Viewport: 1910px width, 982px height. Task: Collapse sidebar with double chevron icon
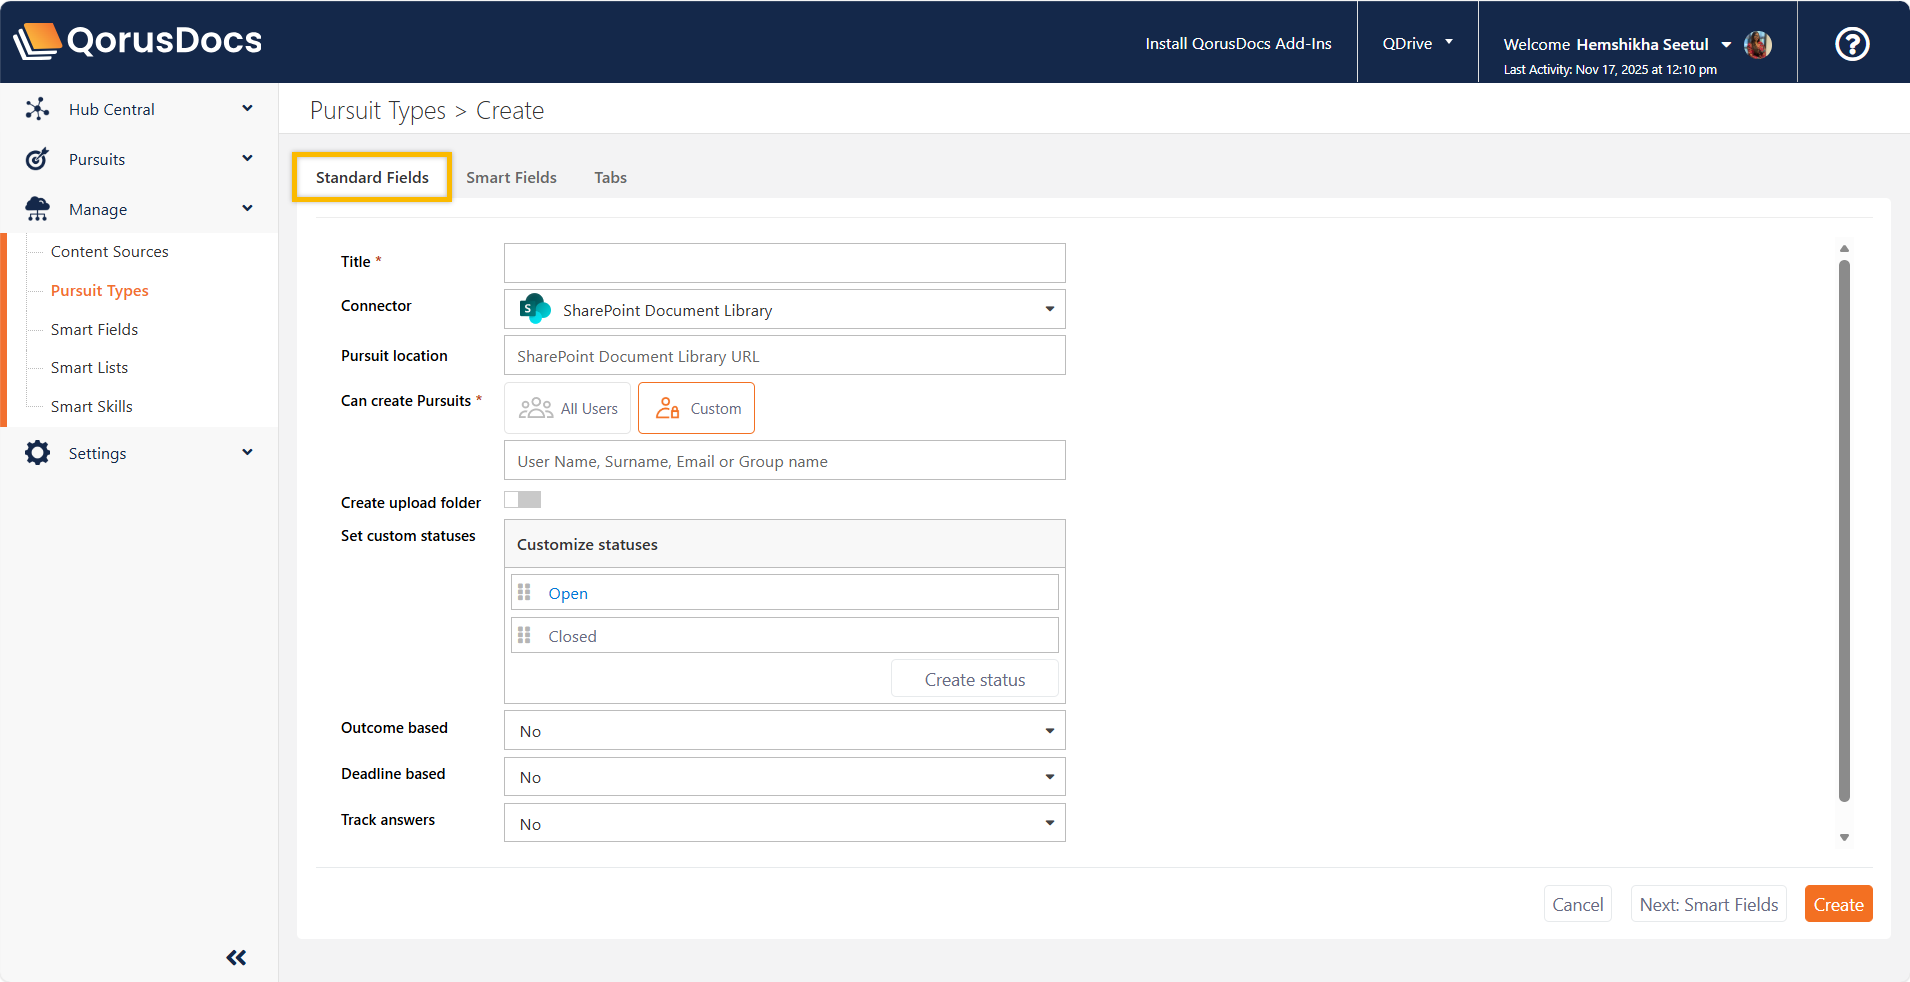(236, 957)
